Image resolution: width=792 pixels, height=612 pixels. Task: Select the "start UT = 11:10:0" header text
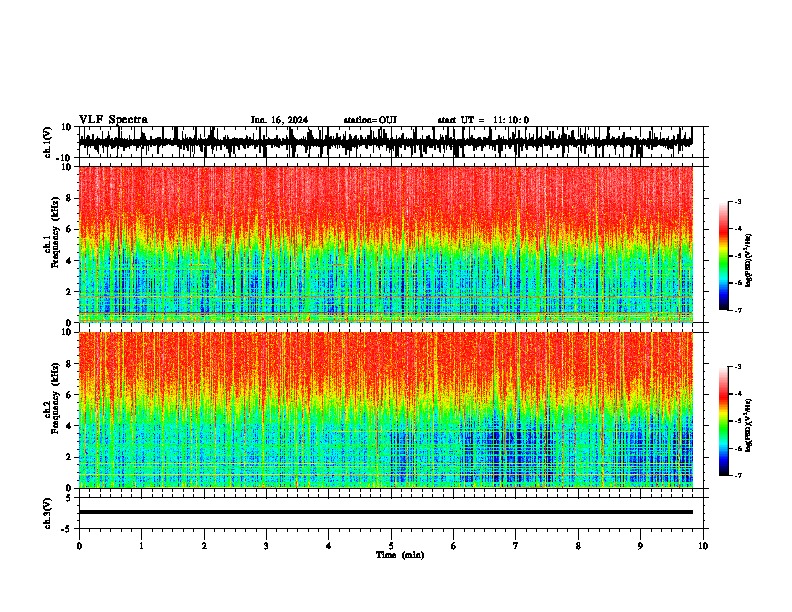click(483, 120)
